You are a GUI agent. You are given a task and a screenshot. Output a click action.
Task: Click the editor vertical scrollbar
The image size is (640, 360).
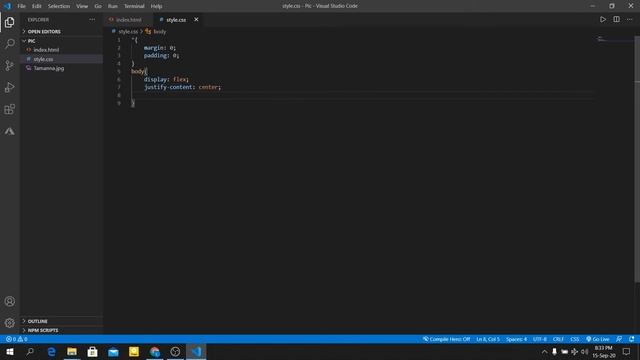pyautogui.click(x=637, y=159)
